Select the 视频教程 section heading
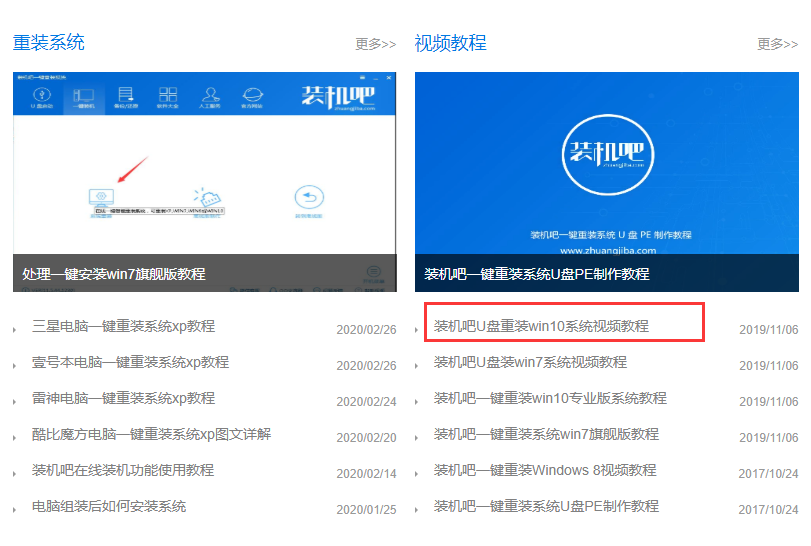The width and height of the screenshot is (811, 546). coord(450,42)
